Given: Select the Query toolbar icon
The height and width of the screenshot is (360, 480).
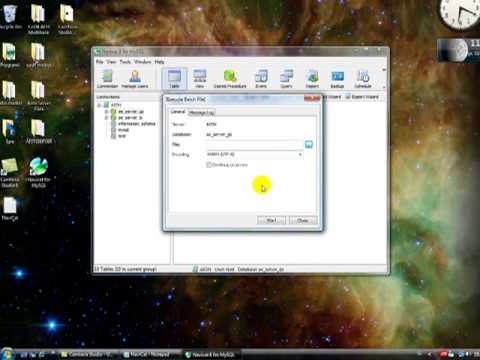Looking at the screenshot, I should (x=286, y=79).
